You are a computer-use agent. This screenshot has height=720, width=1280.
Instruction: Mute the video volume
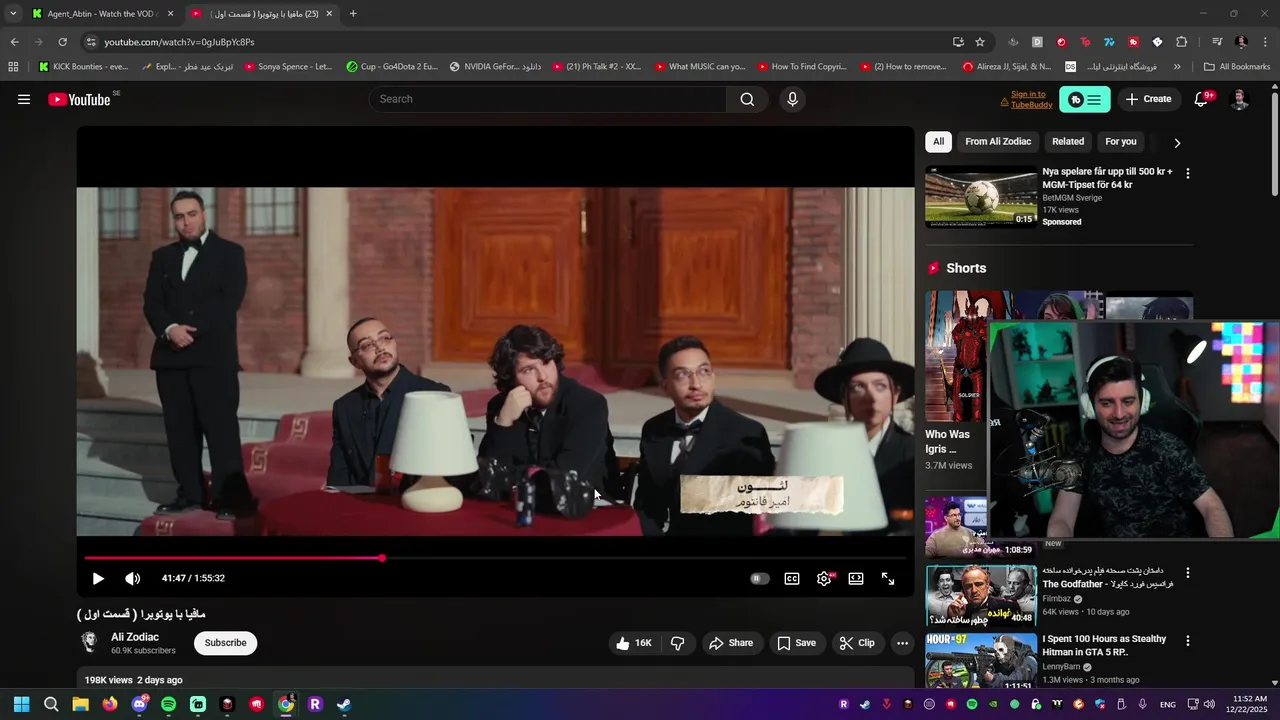click(132, 578)
